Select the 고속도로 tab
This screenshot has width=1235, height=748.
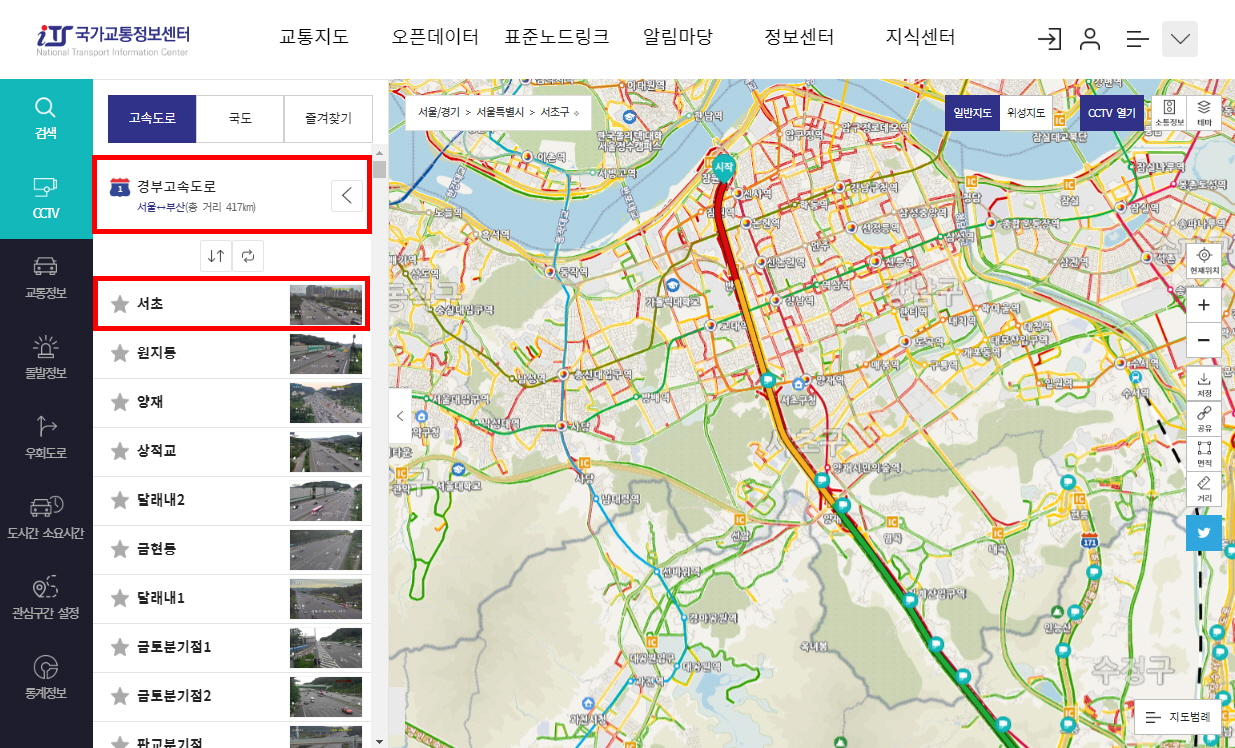click(152, 118)
